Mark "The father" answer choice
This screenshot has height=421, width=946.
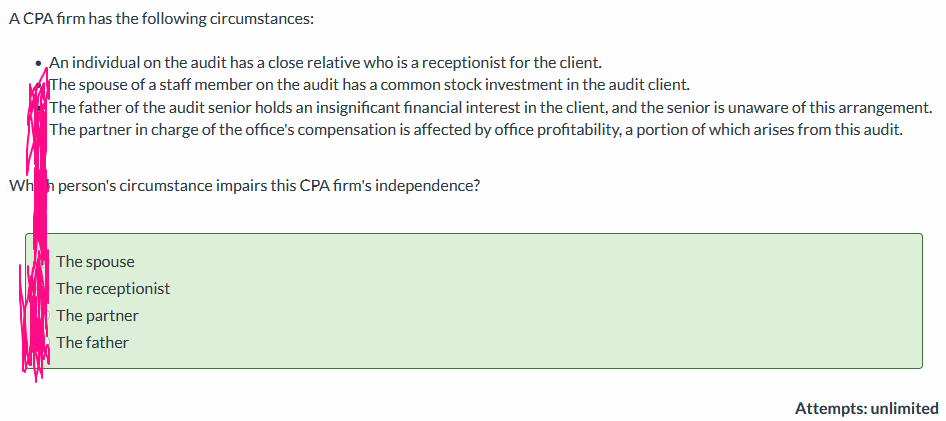tap(92, 343)
